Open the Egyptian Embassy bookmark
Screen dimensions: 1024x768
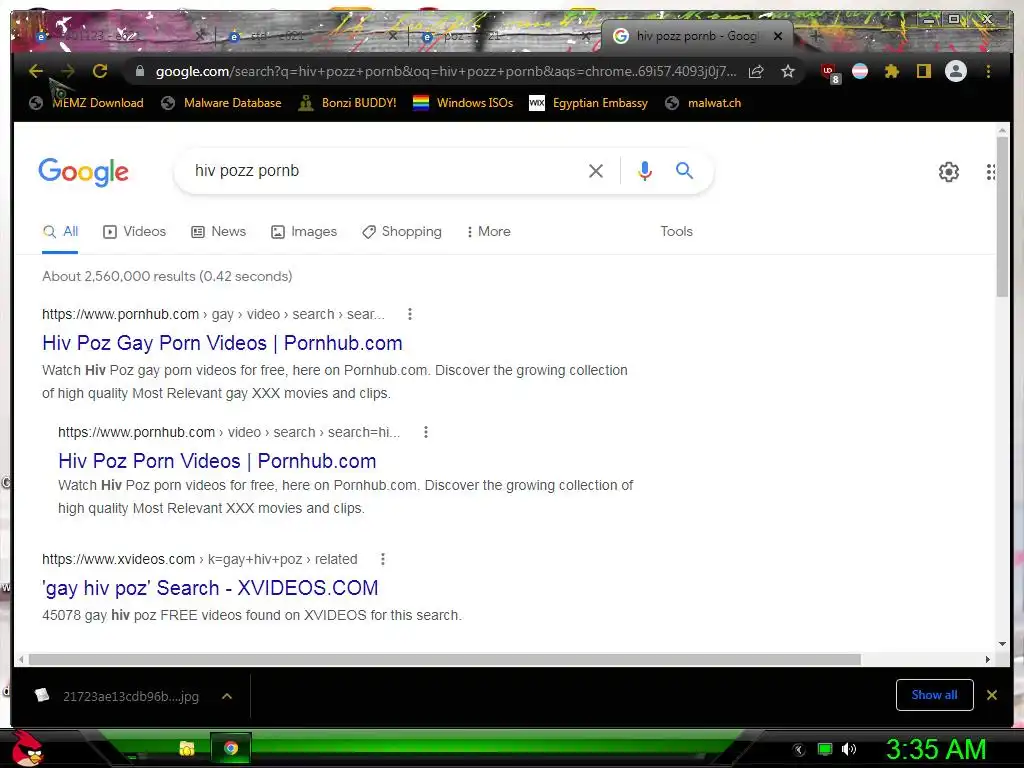588,103
